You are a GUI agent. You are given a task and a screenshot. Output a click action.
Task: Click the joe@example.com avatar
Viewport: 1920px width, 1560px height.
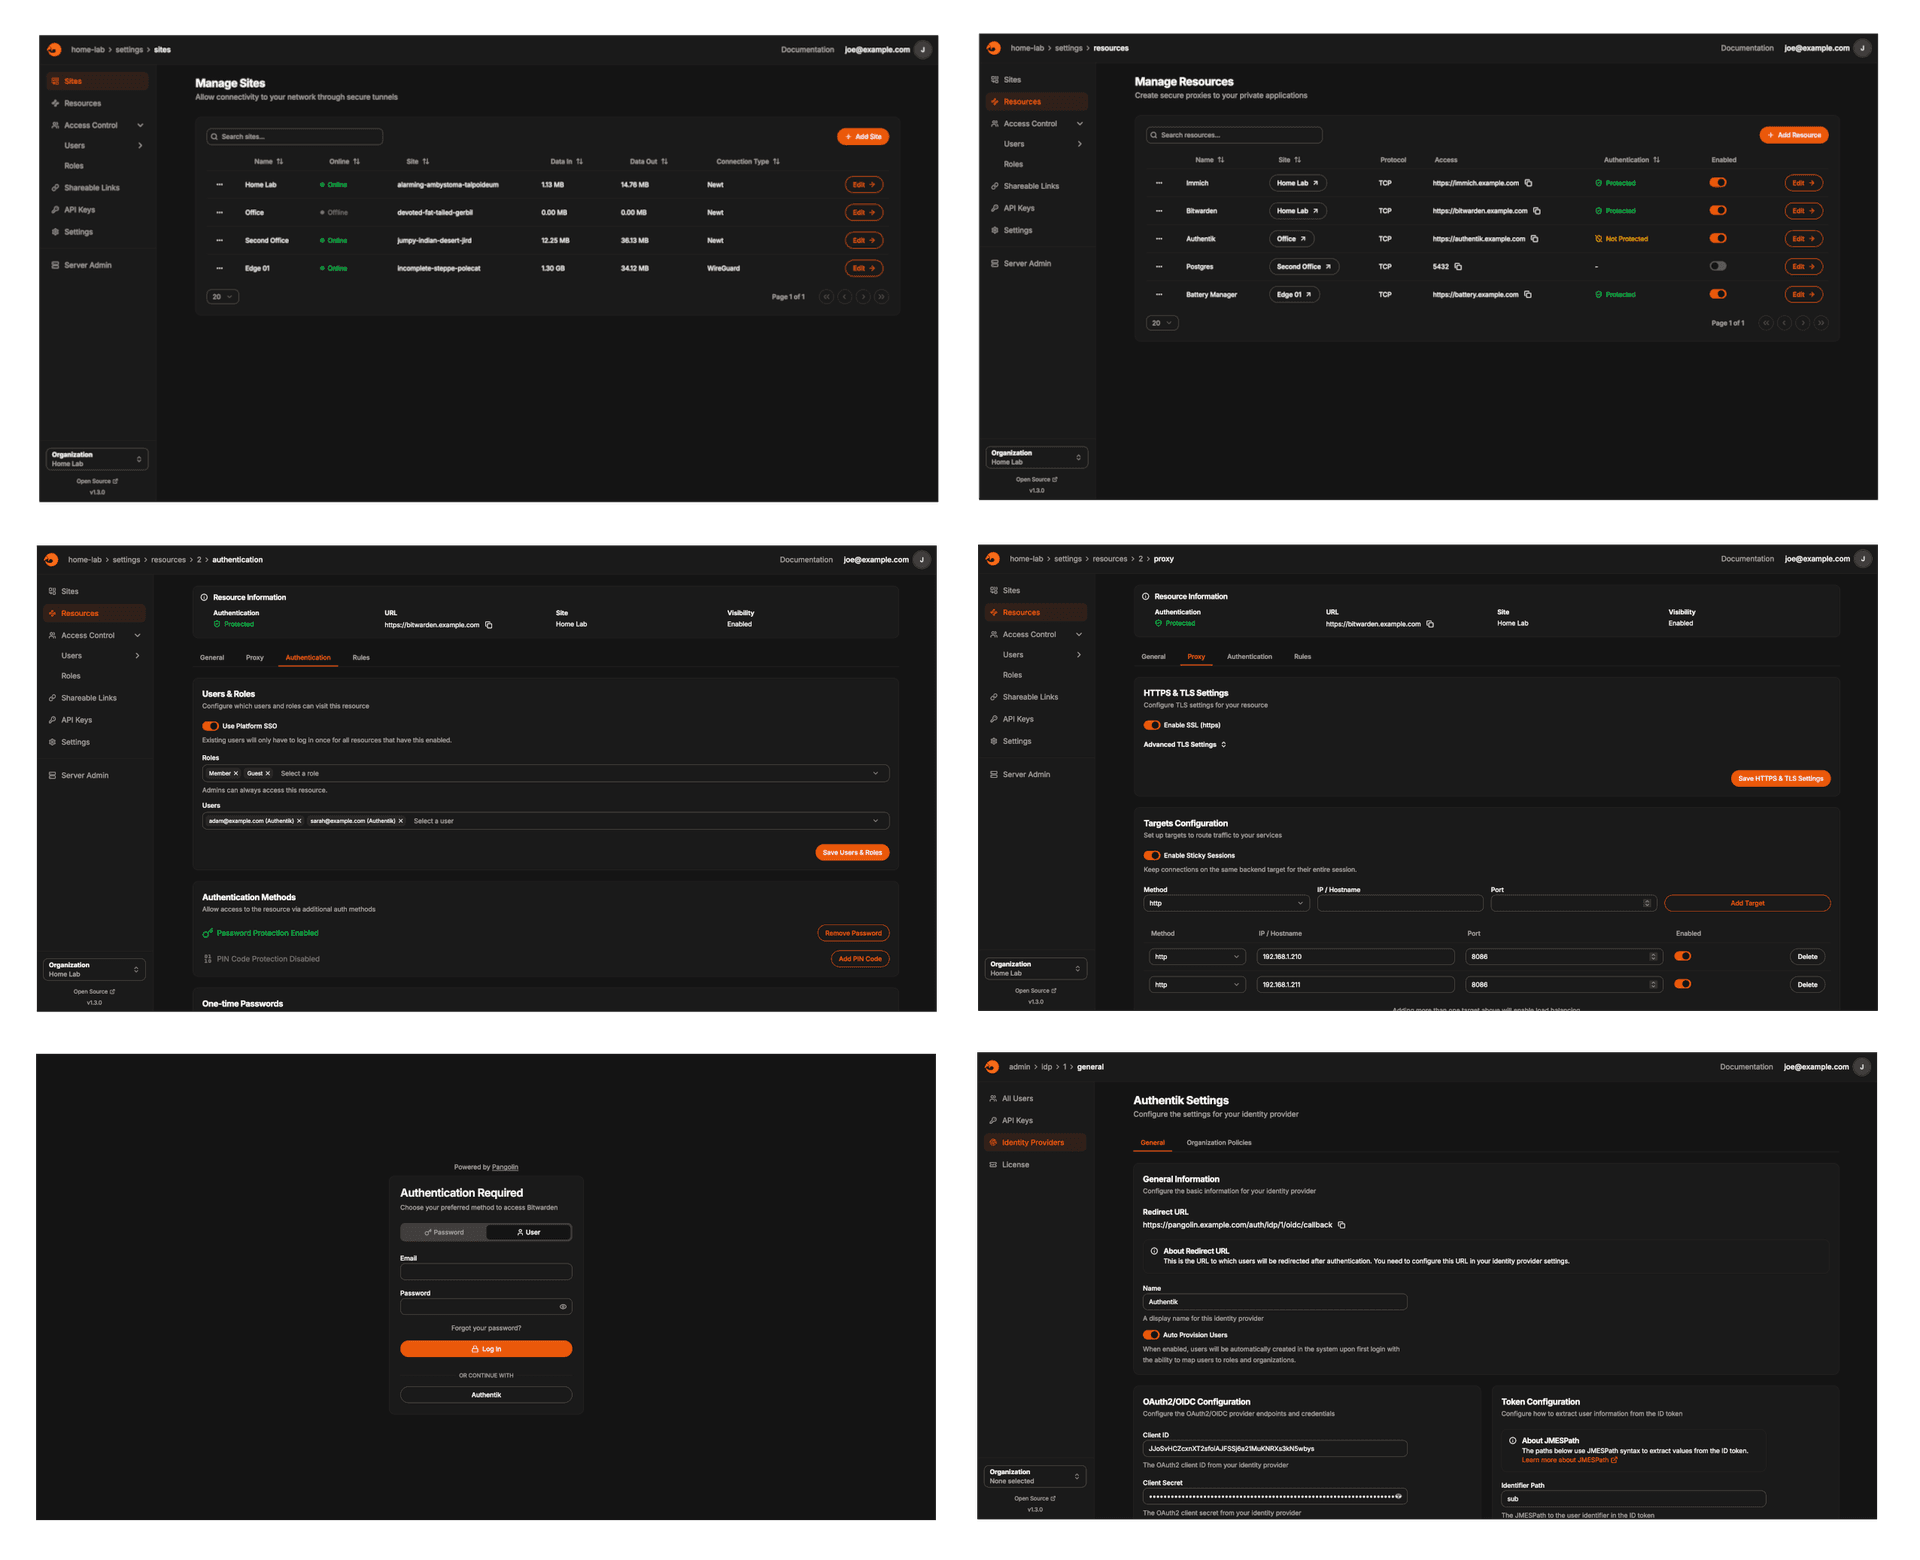(x=922, y=49)
